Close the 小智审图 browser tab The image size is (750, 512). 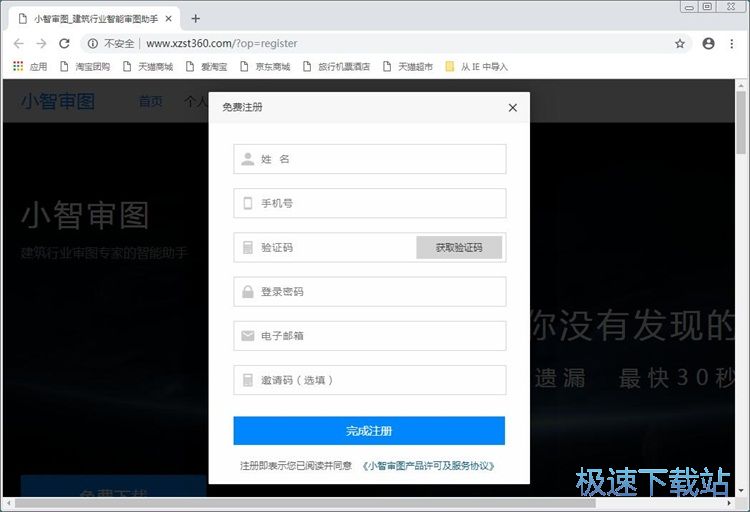tap(168, 19)
